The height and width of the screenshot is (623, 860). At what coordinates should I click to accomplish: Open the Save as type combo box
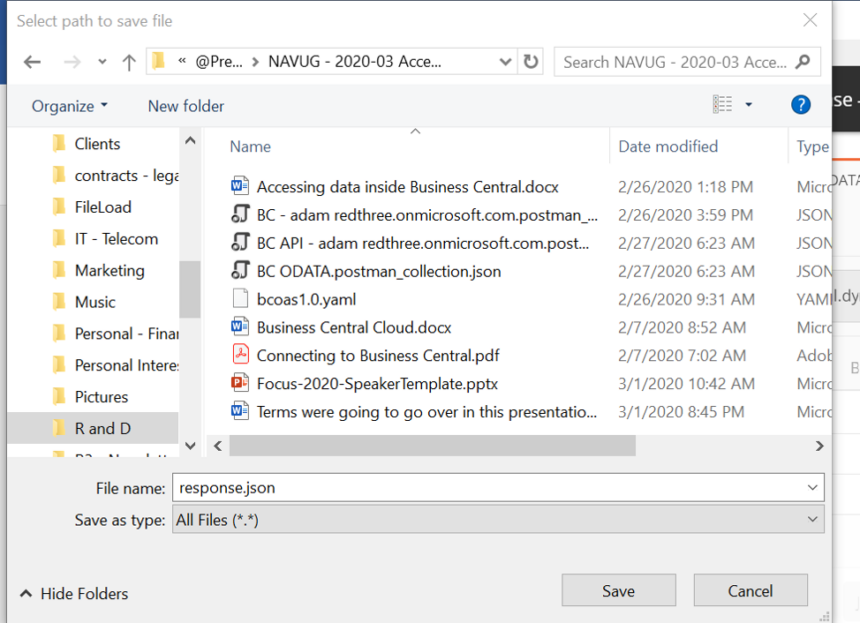coord(498,519)
